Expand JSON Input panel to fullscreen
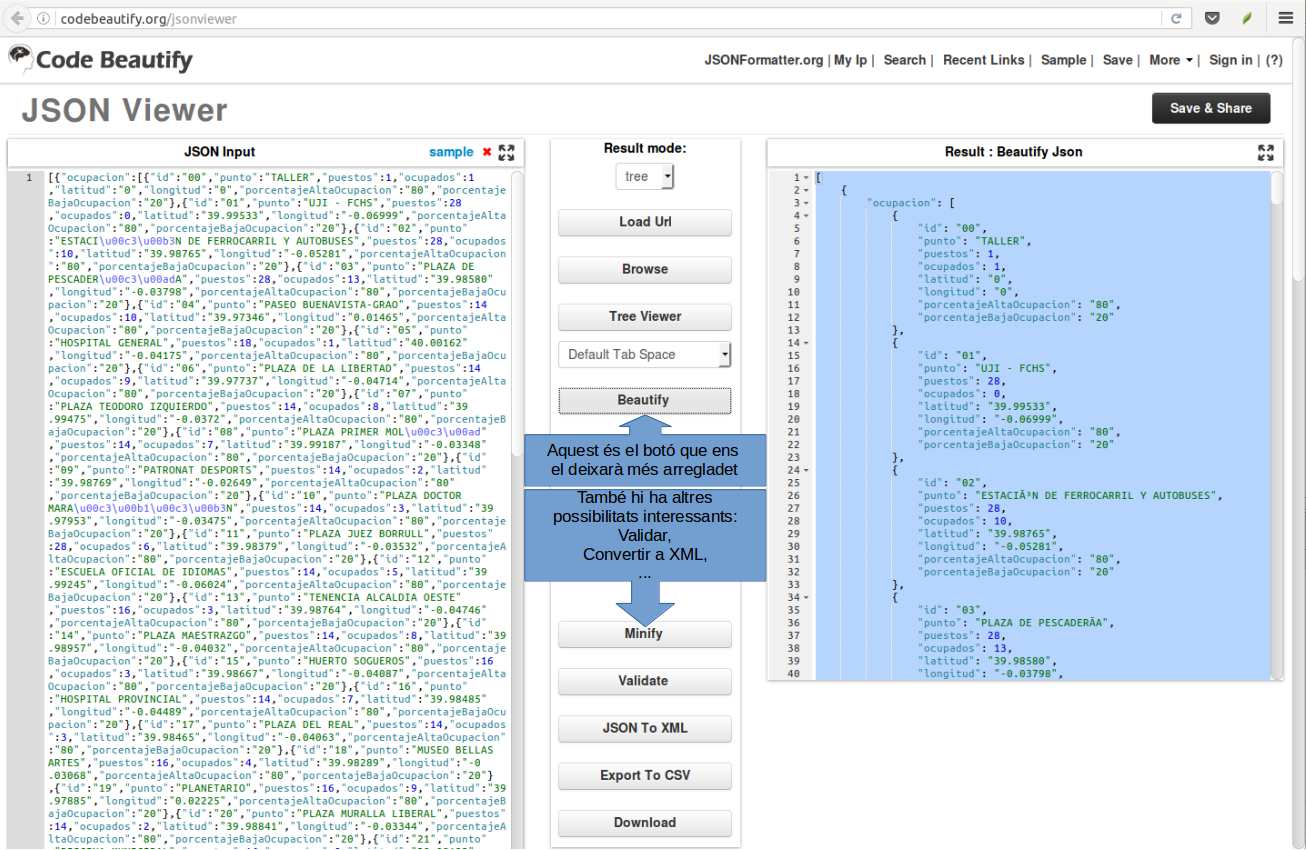 pos(506,152)
